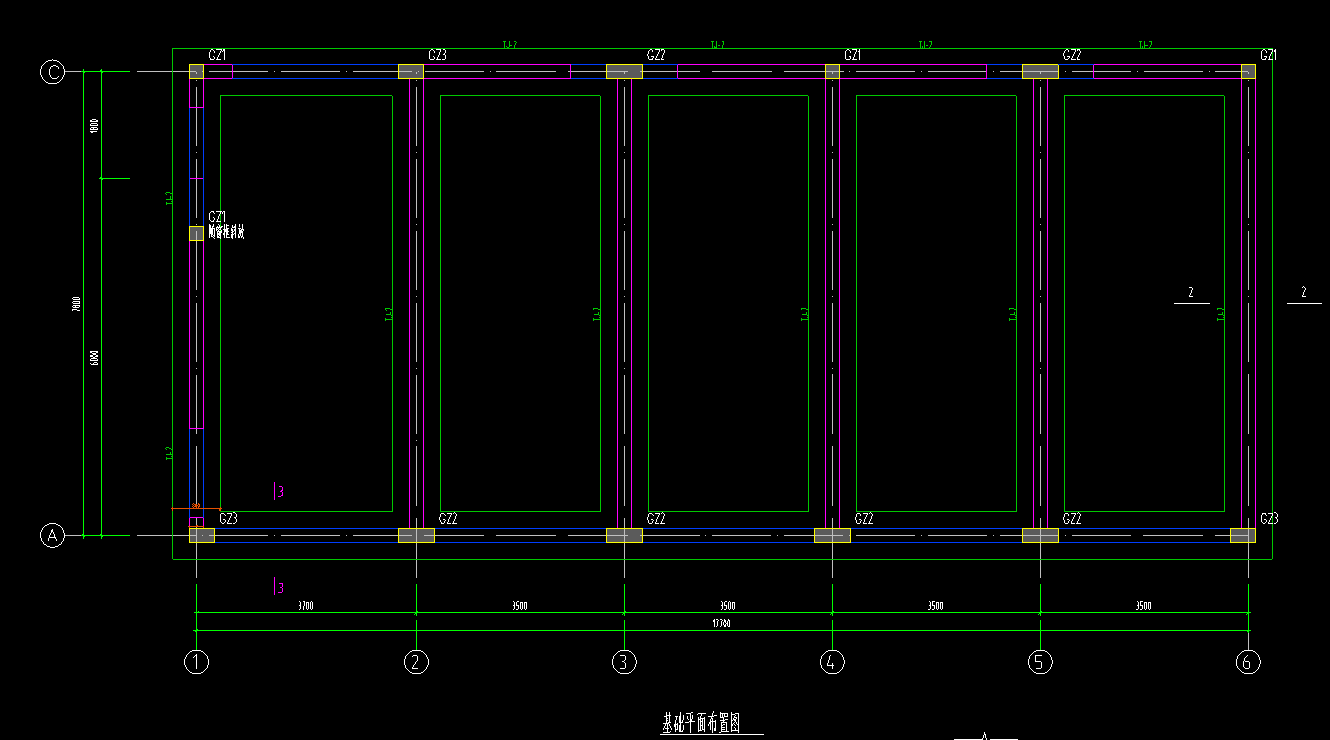Select the GZ2 label at grid A-3
This screenshot has height=740, width=1330.
pos(656,519)
